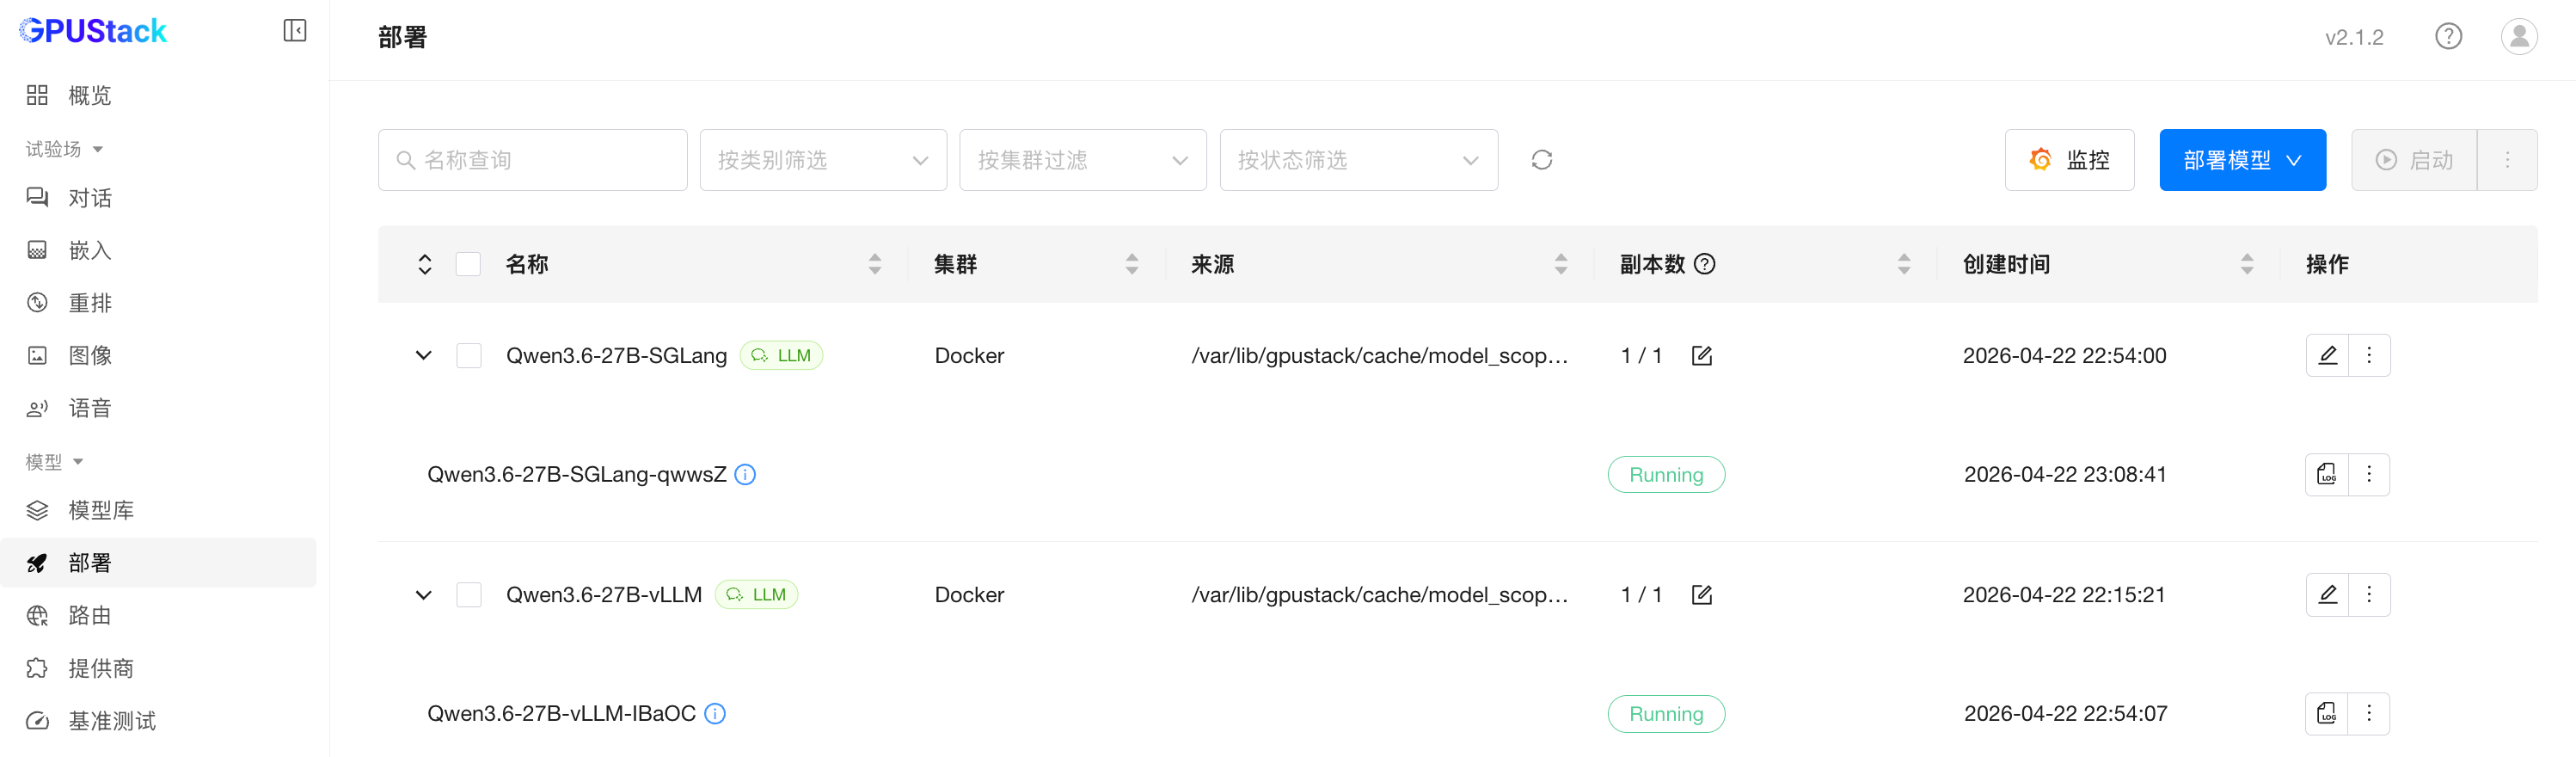
Task: Select the Qwen3.6-27B-SGLang checkbox
Action: click(469, 356)
